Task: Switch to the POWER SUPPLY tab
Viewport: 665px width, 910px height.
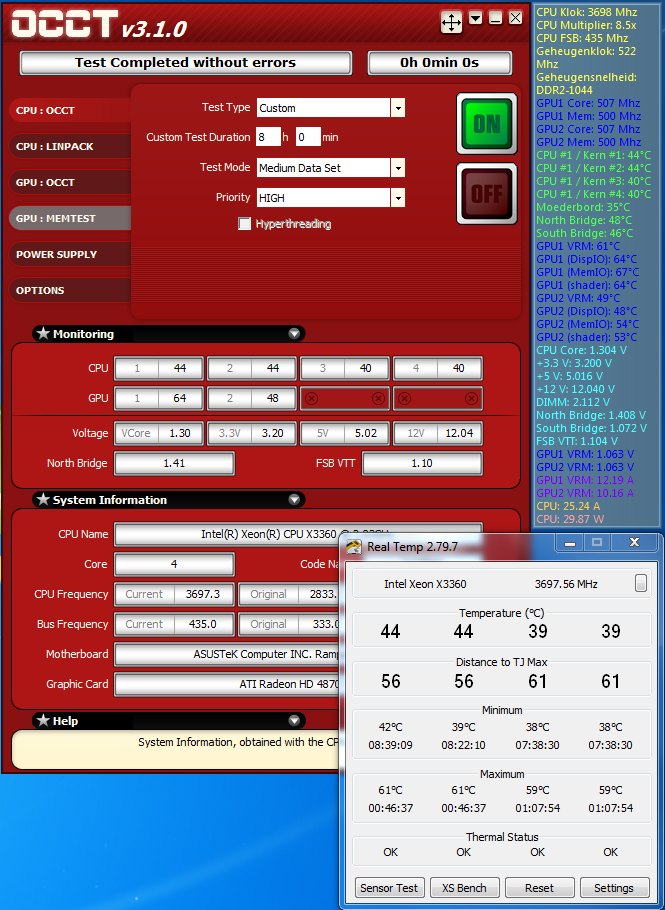Action: tap(70, 254)
